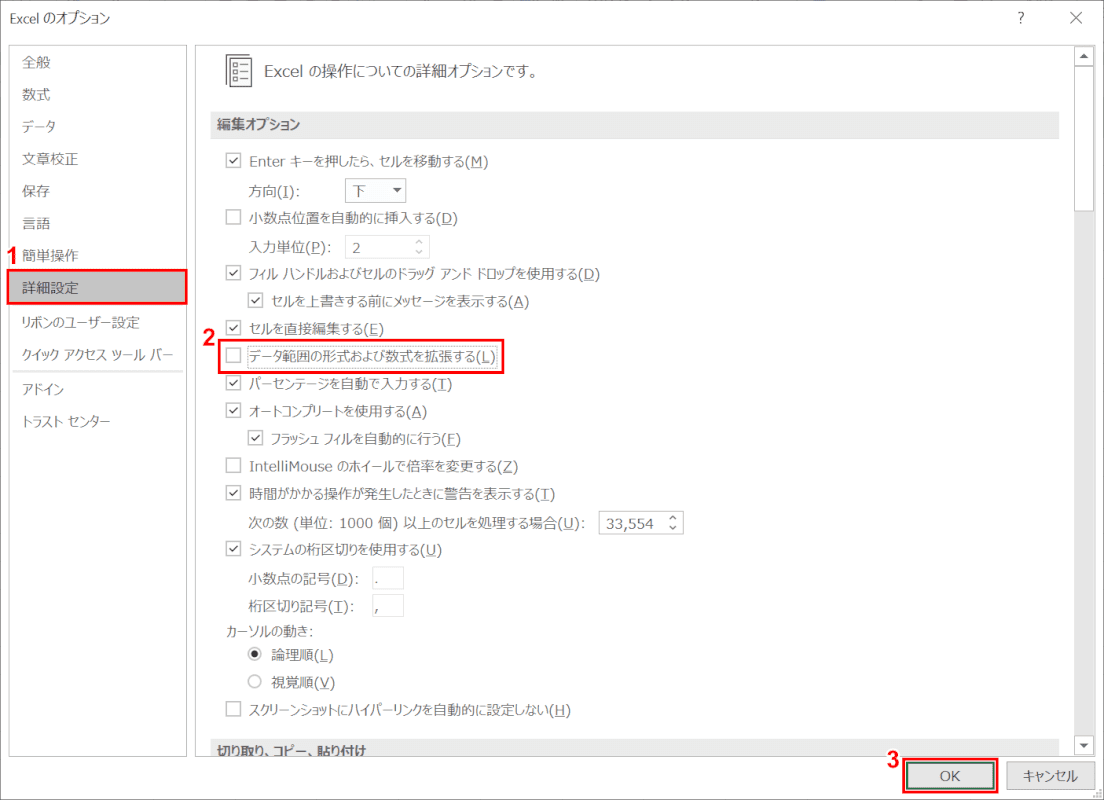Viewport: 1104px width, 800px height.
Task: Click the options list icon beside heading
Action: [x=239, y=71]
